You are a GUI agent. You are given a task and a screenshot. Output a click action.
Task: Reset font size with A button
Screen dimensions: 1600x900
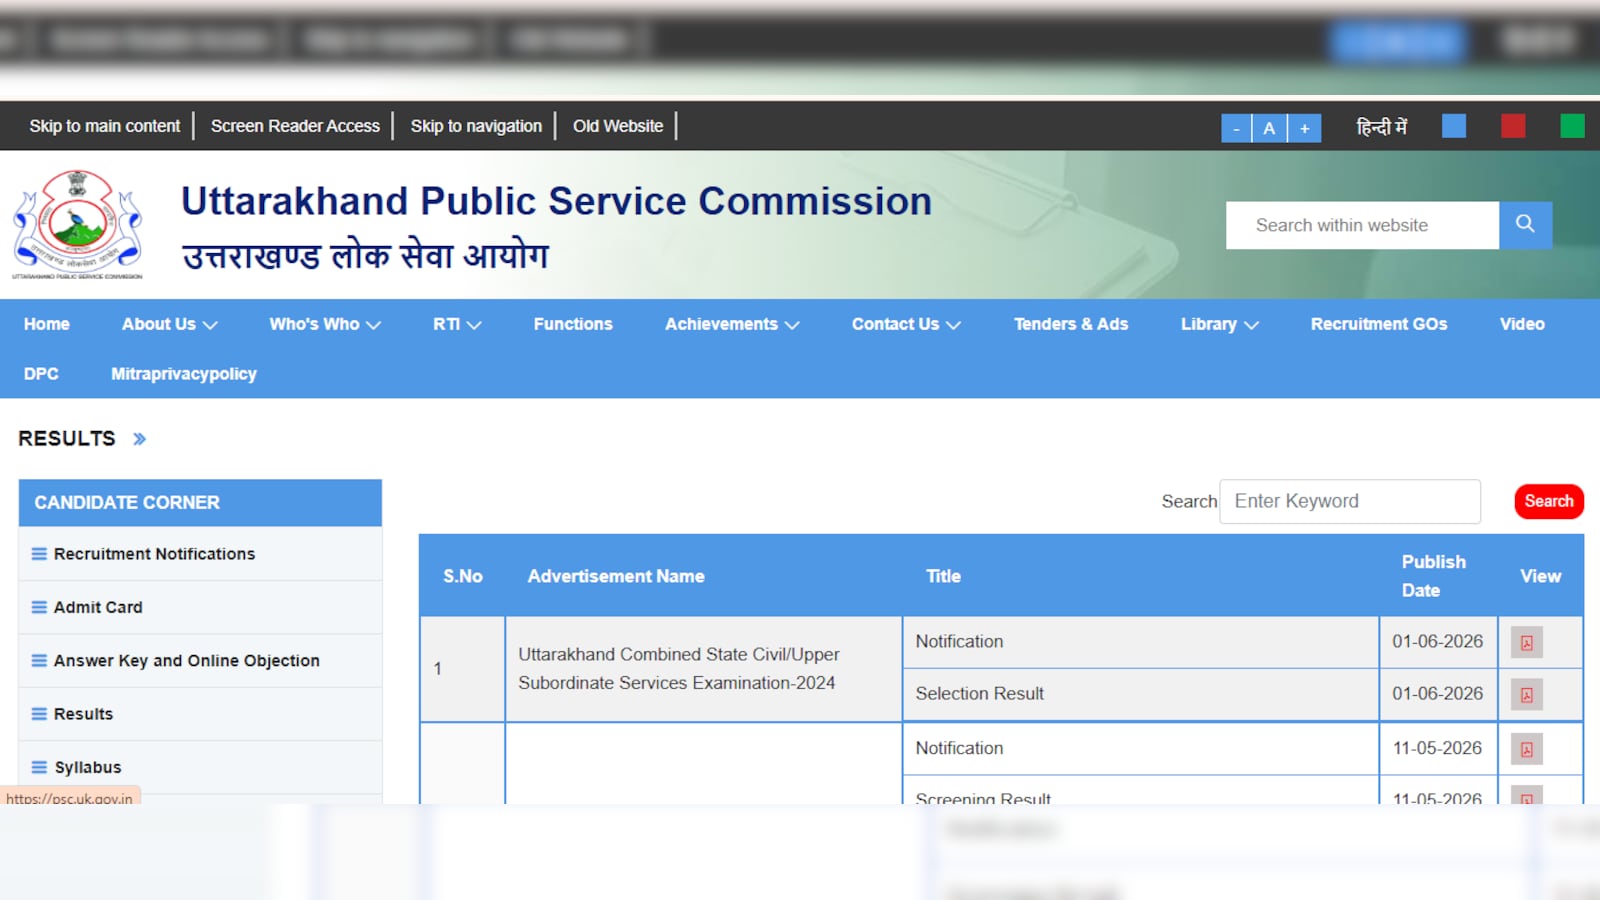[x=1269, y=128]
